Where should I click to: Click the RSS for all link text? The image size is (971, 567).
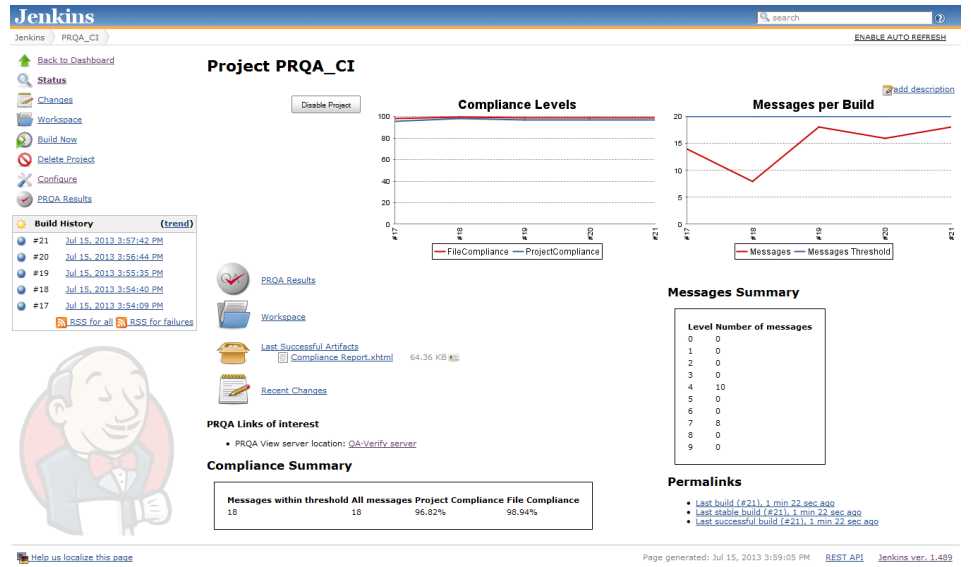pos(91,322)
